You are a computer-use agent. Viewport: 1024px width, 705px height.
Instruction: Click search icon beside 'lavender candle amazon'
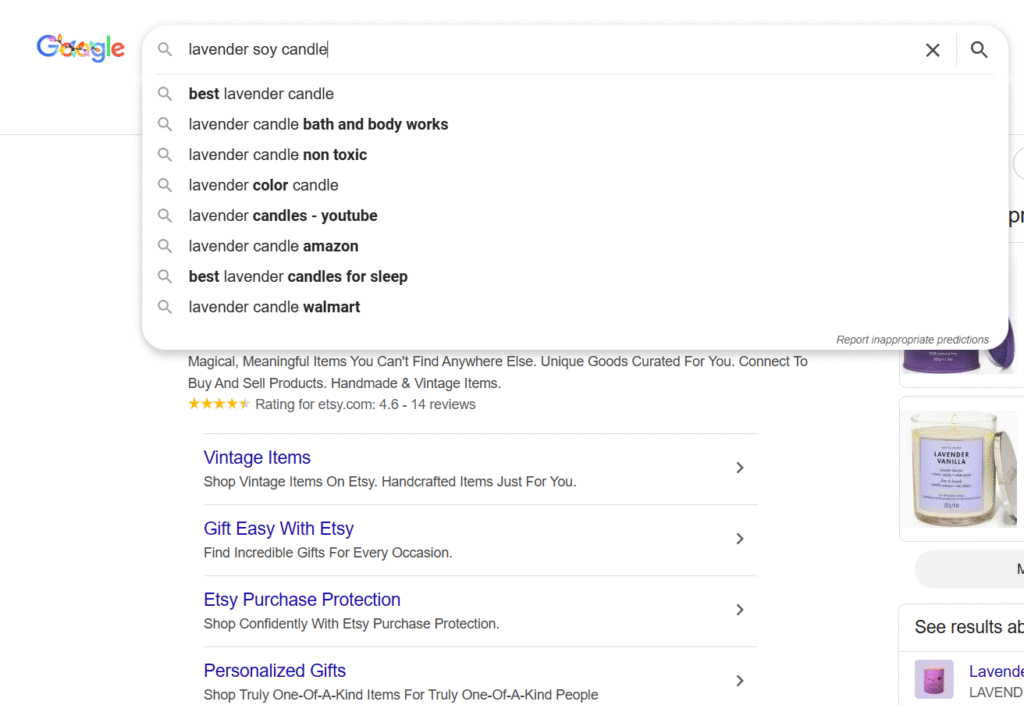click(165, 246)
